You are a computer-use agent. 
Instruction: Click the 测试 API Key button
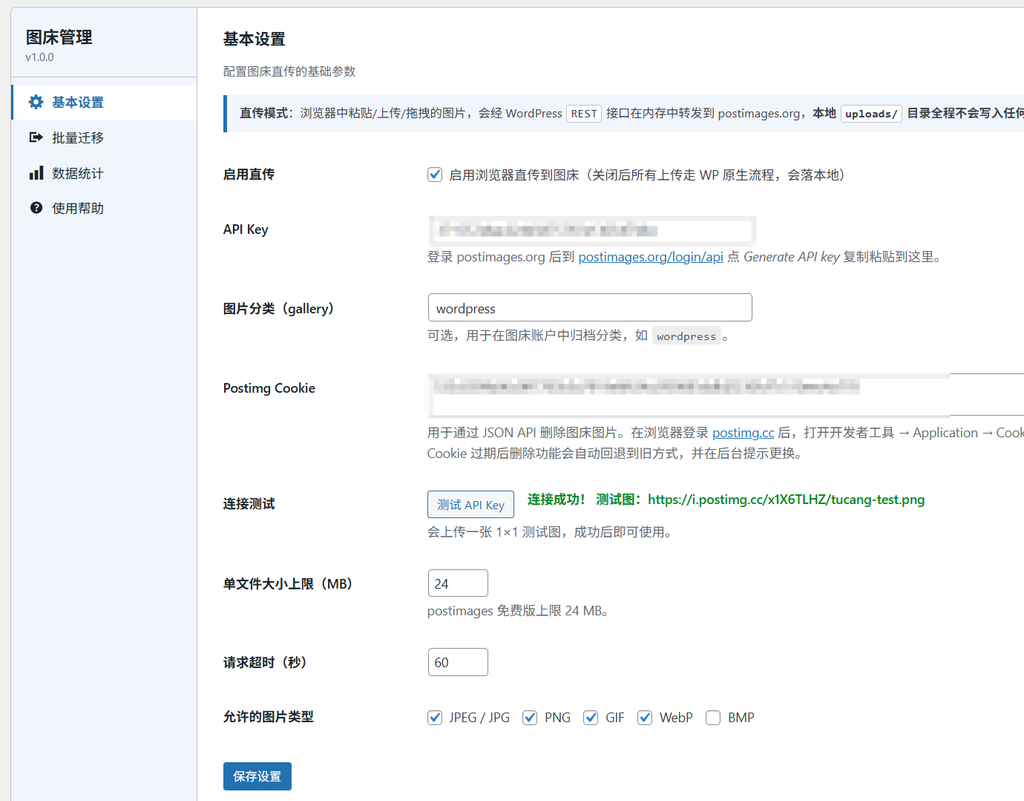pyautogui.click(x=470, y=505)
